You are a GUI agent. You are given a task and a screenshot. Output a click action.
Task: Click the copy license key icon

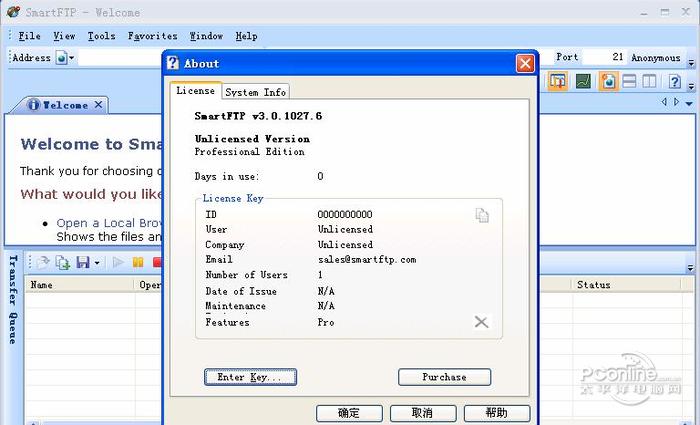pos(482,215)
